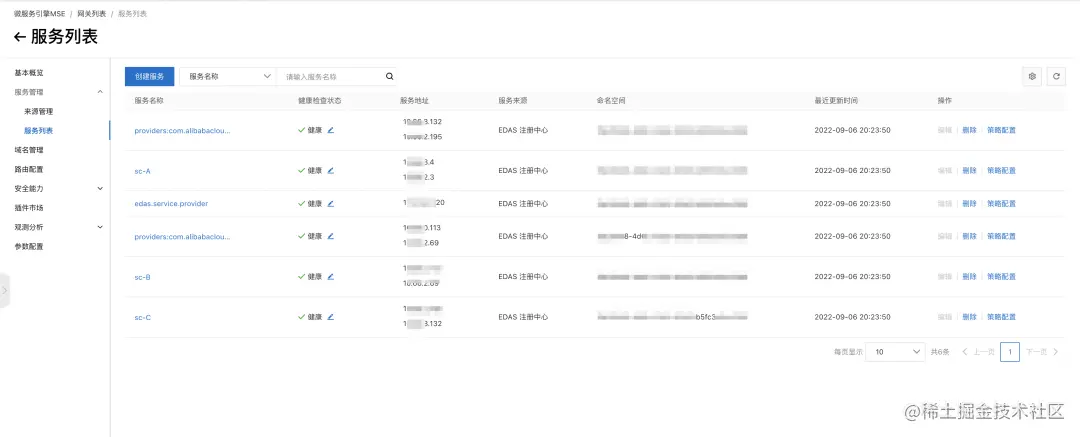Click the search magnifier icon

(389, 77)
